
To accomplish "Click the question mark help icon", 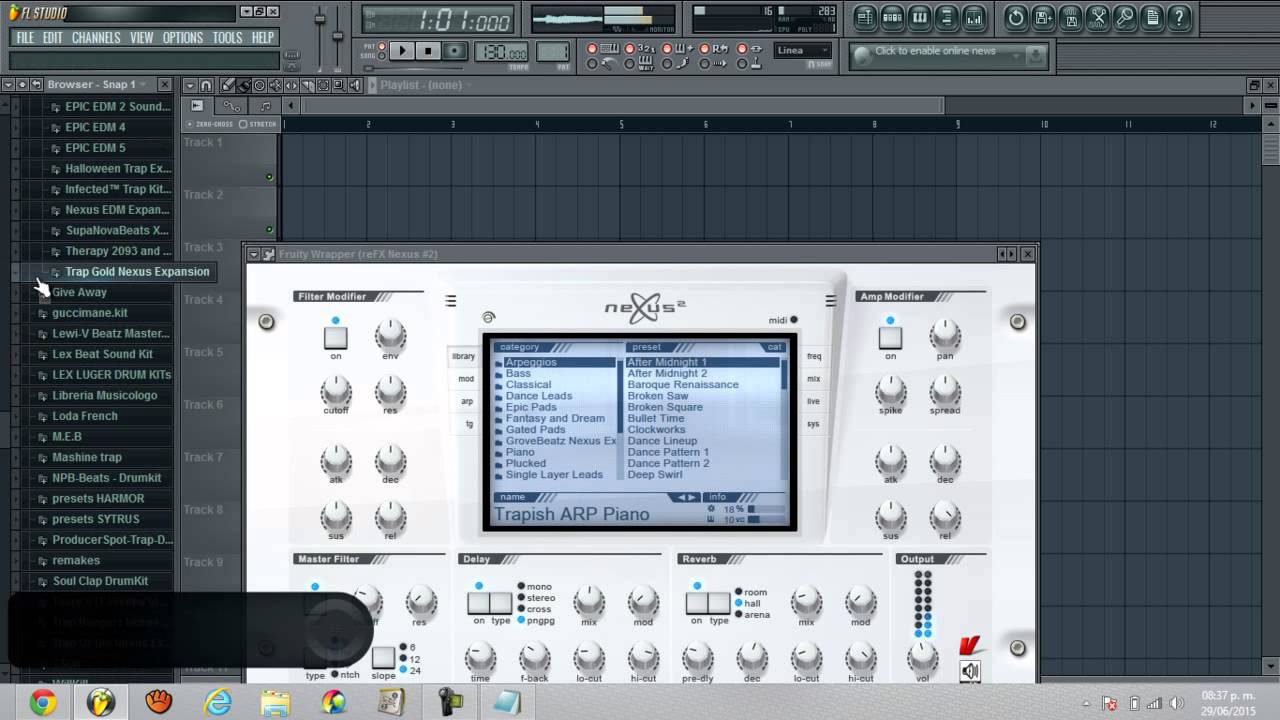I will 1180,17.
